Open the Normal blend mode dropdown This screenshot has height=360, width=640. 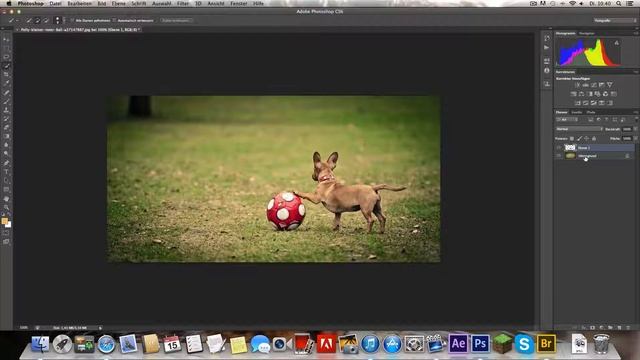[x=579, y=129]
